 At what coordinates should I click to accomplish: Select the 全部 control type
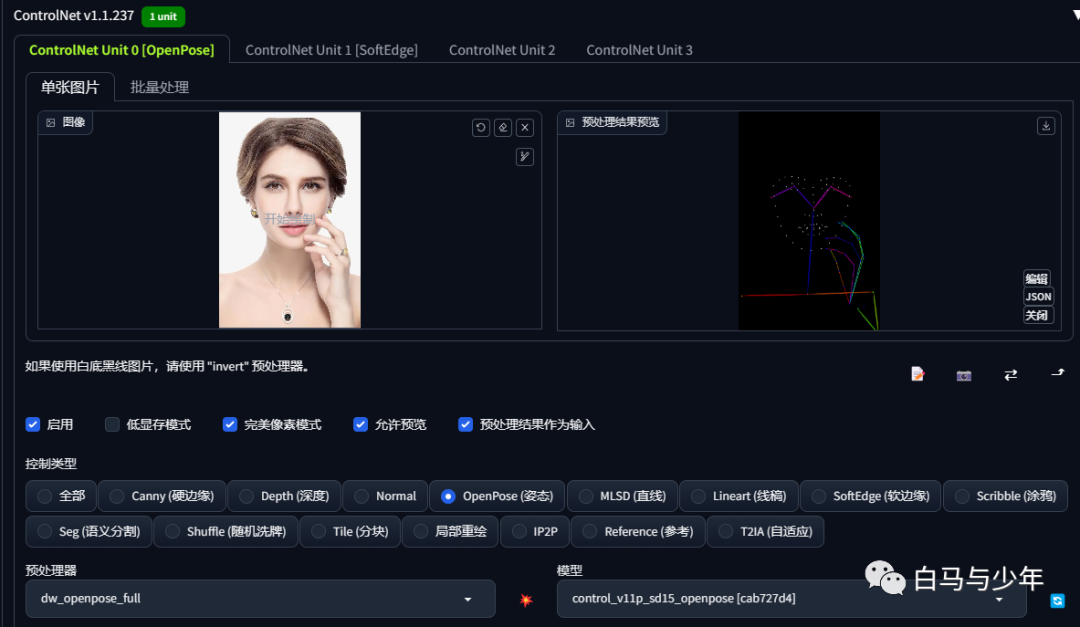61,496
